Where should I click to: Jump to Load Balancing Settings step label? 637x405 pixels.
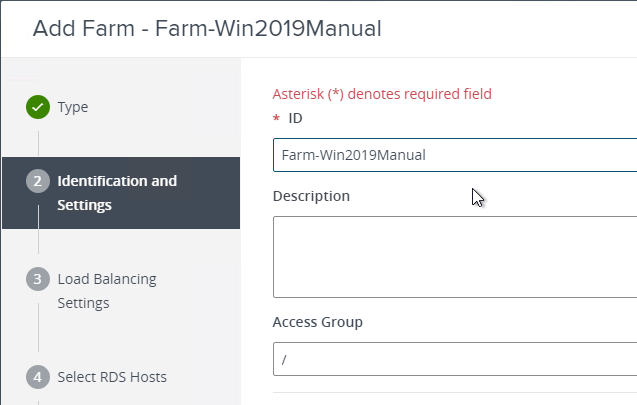tap(107, 291)
